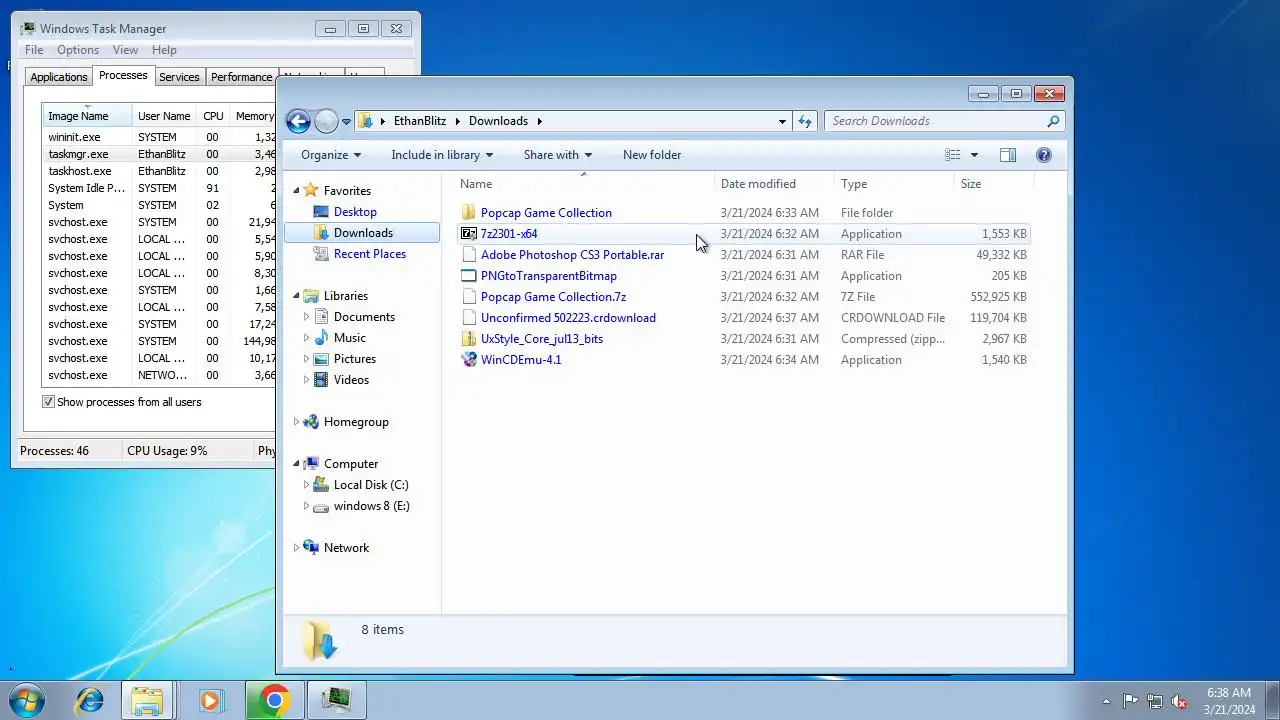
Task: Open the address bar history dropdown arrow
Action: click(x=782, y=121)
